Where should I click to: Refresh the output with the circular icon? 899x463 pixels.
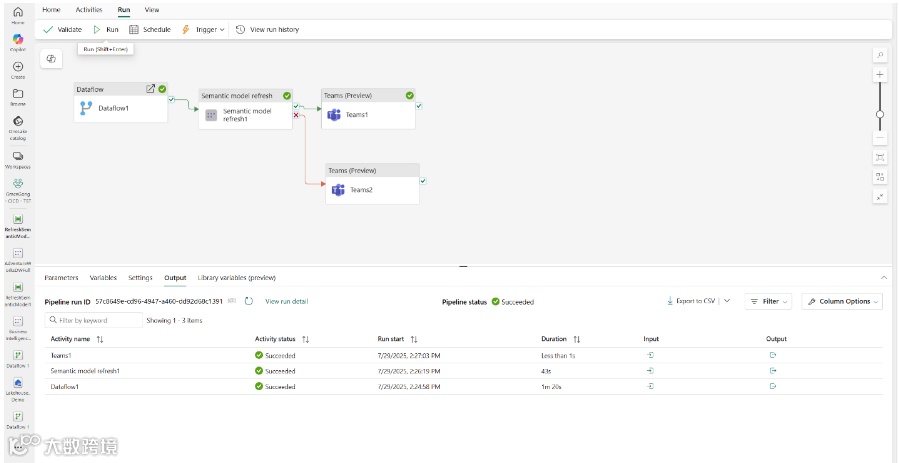click(249, 301)
